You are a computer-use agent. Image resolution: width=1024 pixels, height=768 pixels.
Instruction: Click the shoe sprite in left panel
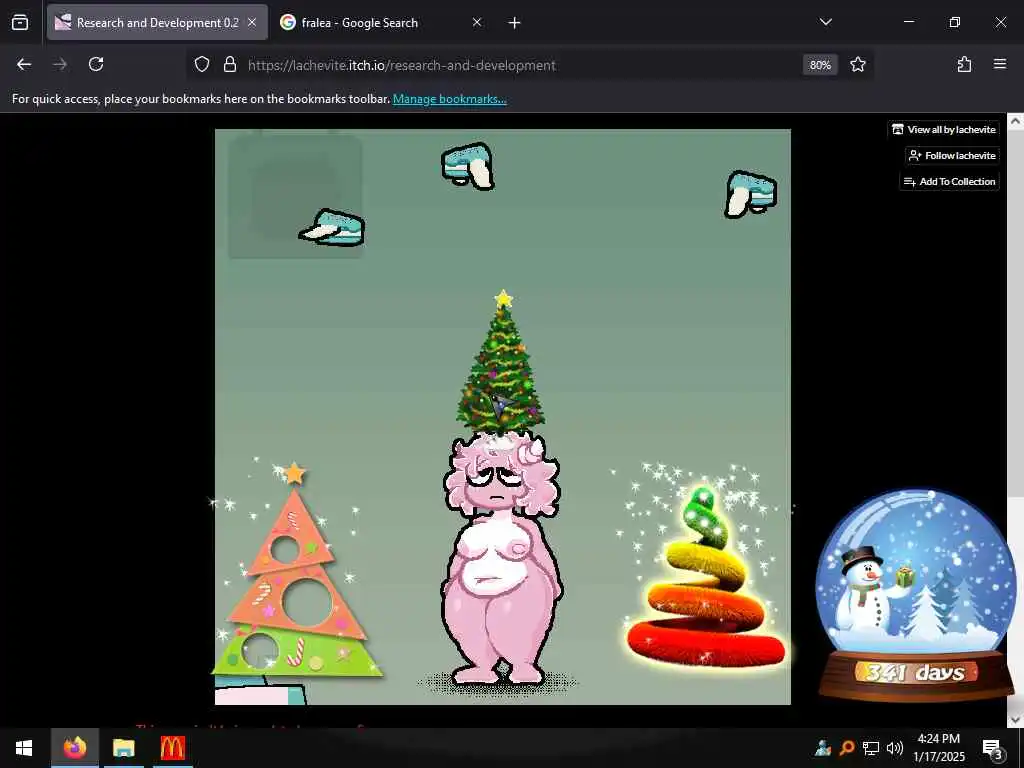point(332,228)
